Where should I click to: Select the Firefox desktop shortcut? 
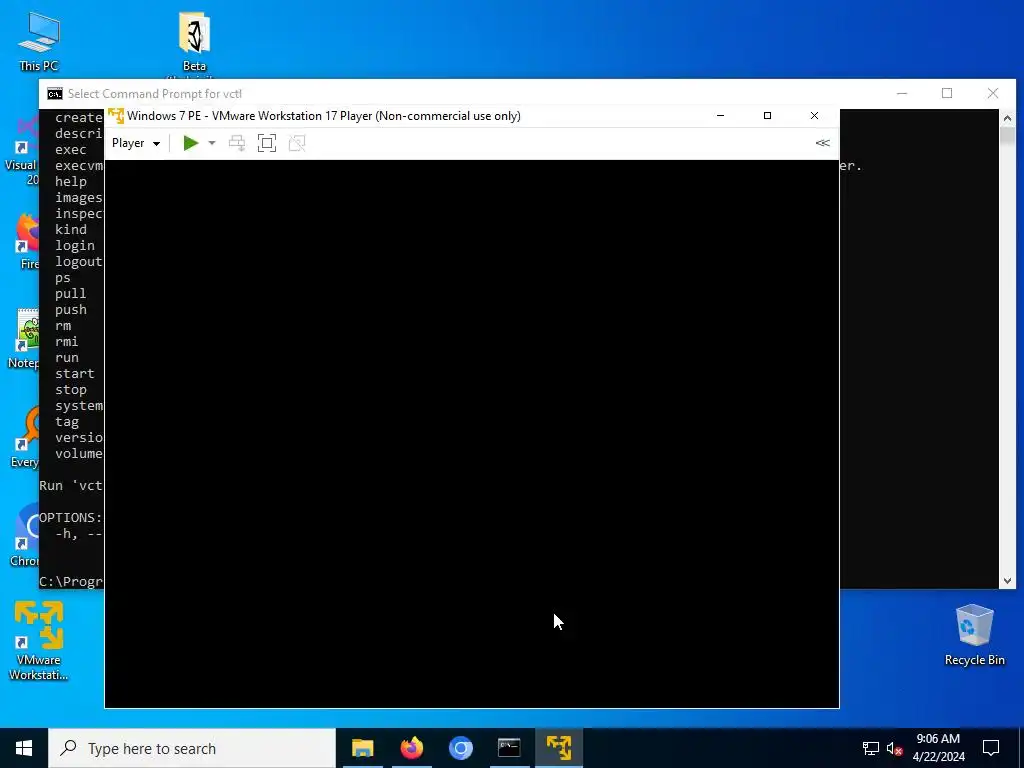[x=27, y=241]
